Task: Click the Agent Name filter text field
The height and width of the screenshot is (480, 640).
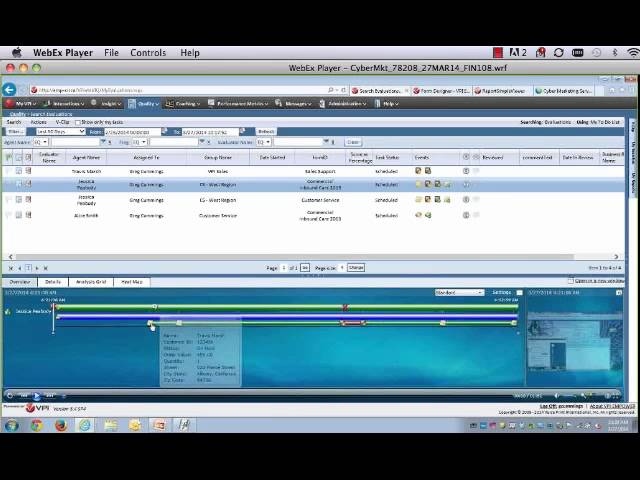Action: pos(75,142)
